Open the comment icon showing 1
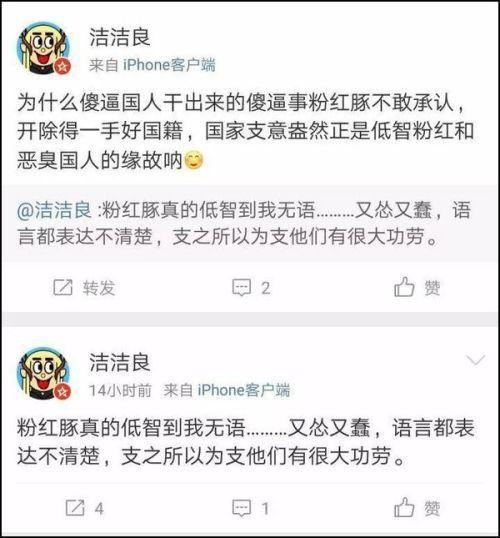 [242, 508]
